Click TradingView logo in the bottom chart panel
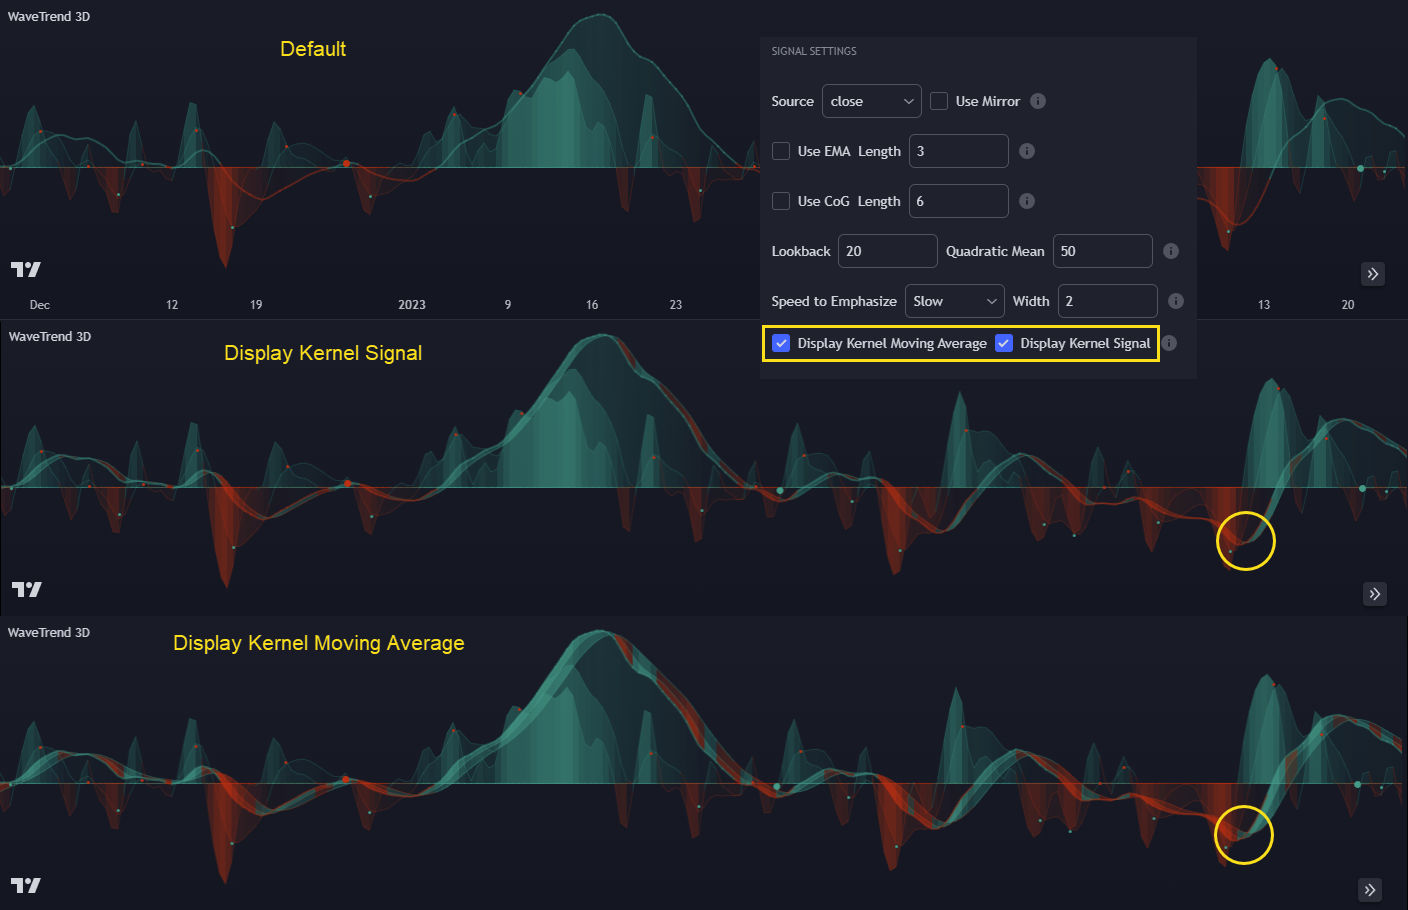Screen dimensions: 1408x910 click(26, 885)
